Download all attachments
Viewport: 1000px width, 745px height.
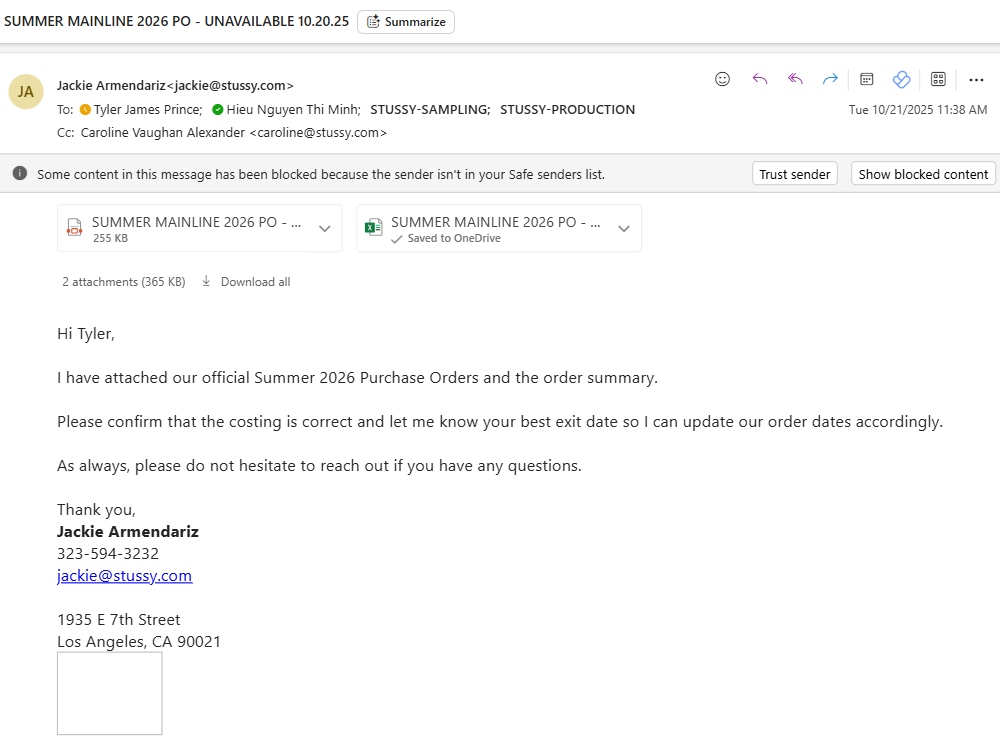pyautogui.click(x=246, y=282)
